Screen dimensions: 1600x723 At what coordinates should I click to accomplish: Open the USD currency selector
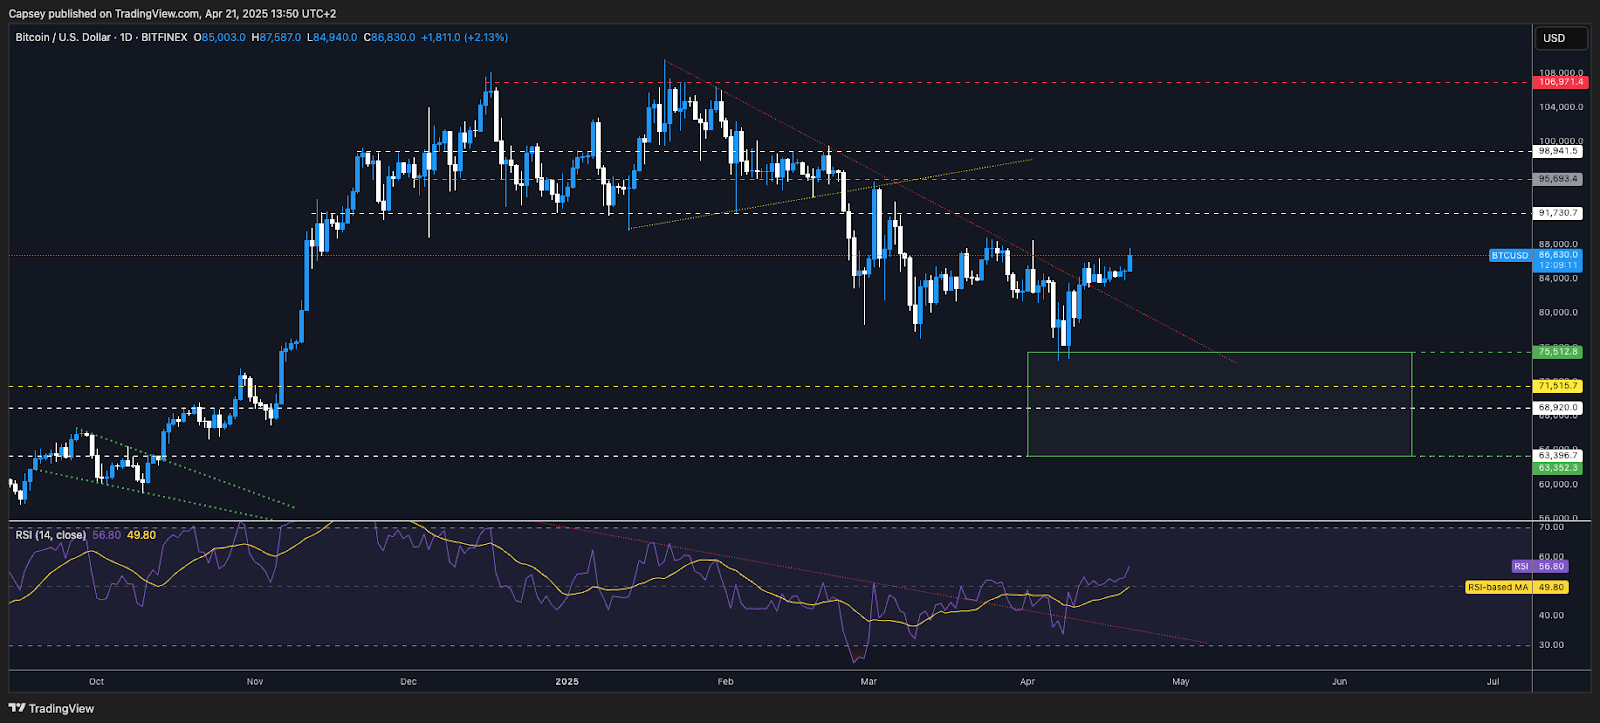(1560, 38)
